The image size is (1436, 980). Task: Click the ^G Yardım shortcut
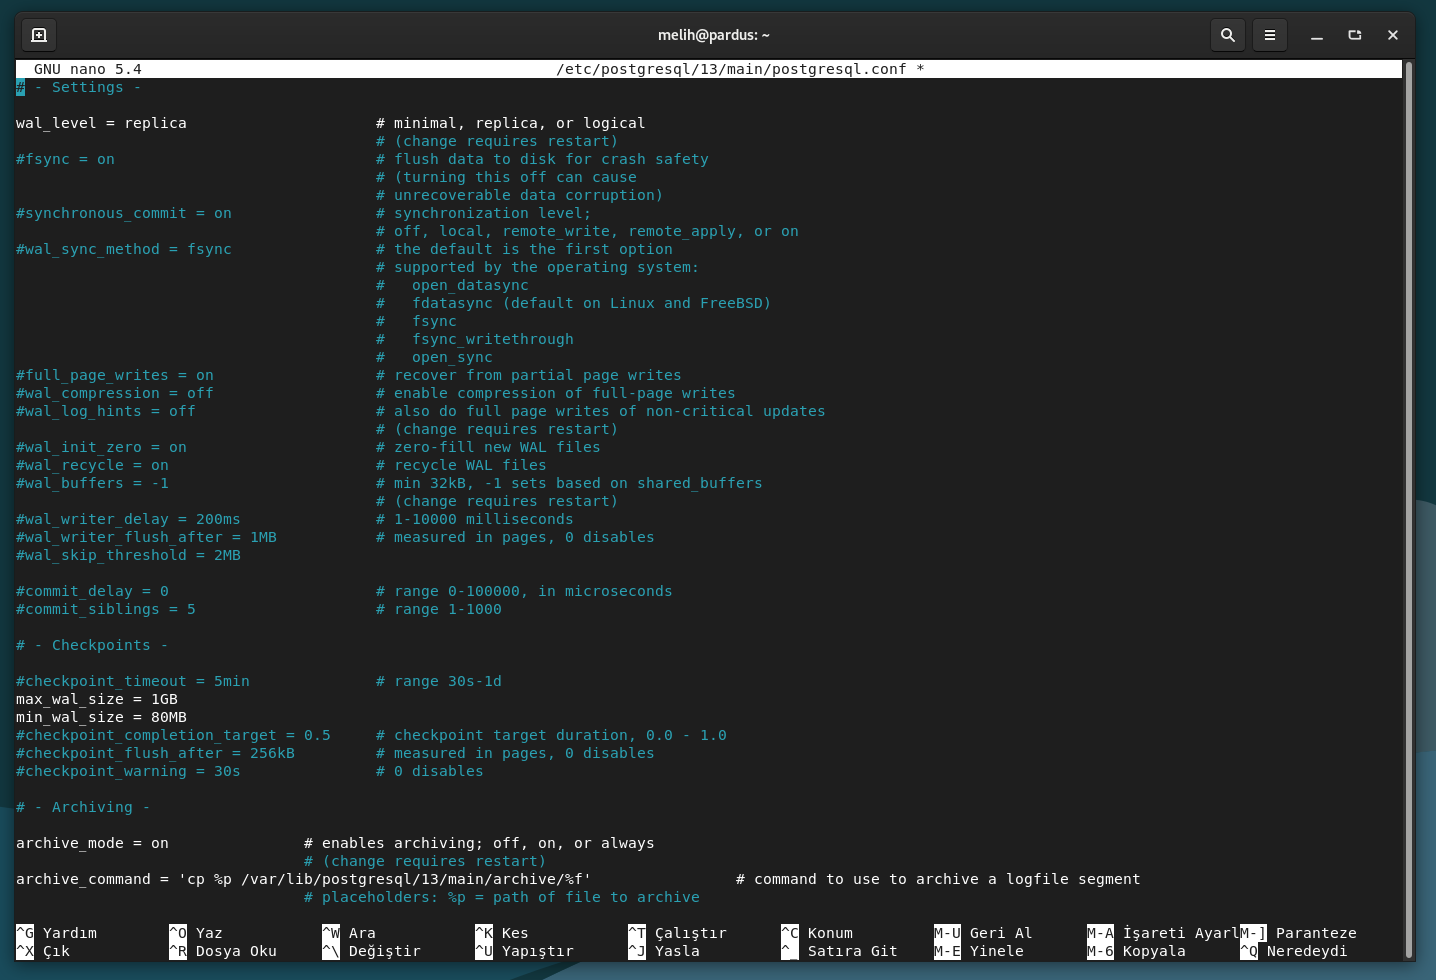pyautogui.click(x=57, y=933)
